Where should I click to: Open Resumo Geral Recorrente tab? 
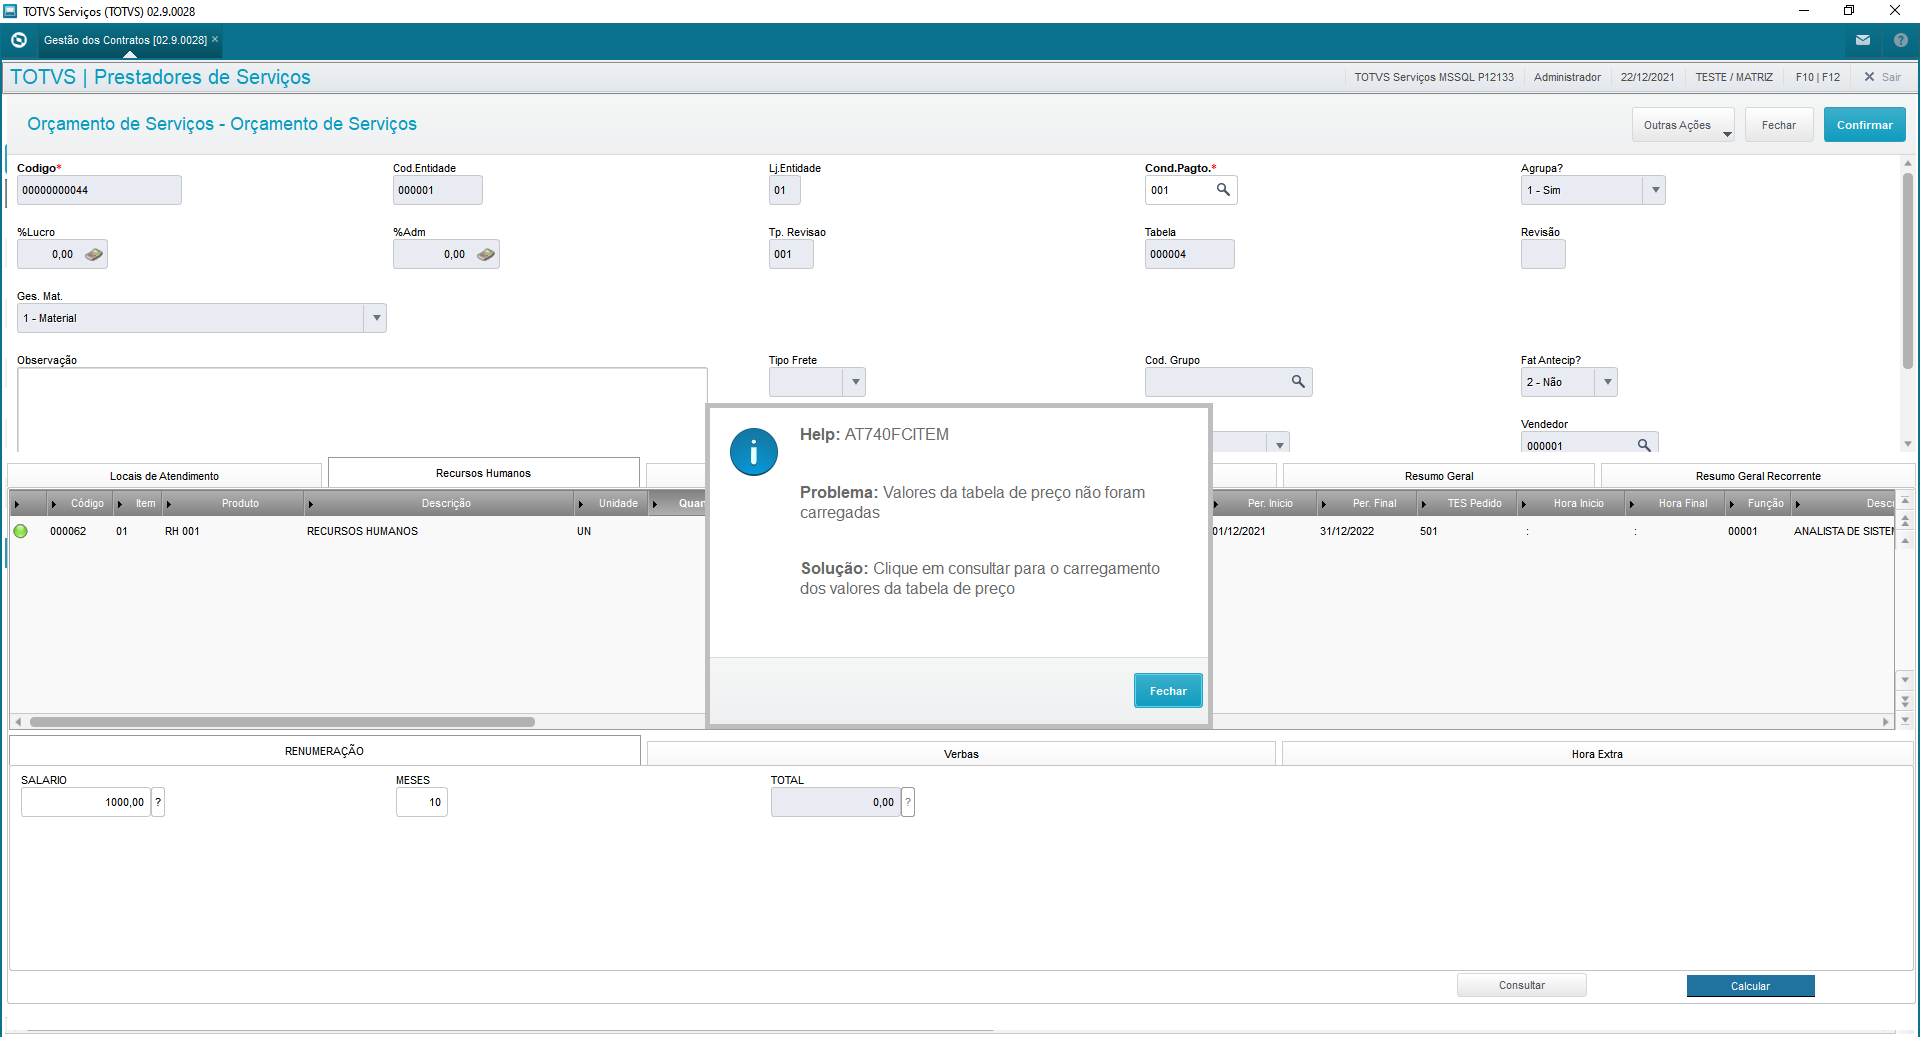(x=1757, y=476)
